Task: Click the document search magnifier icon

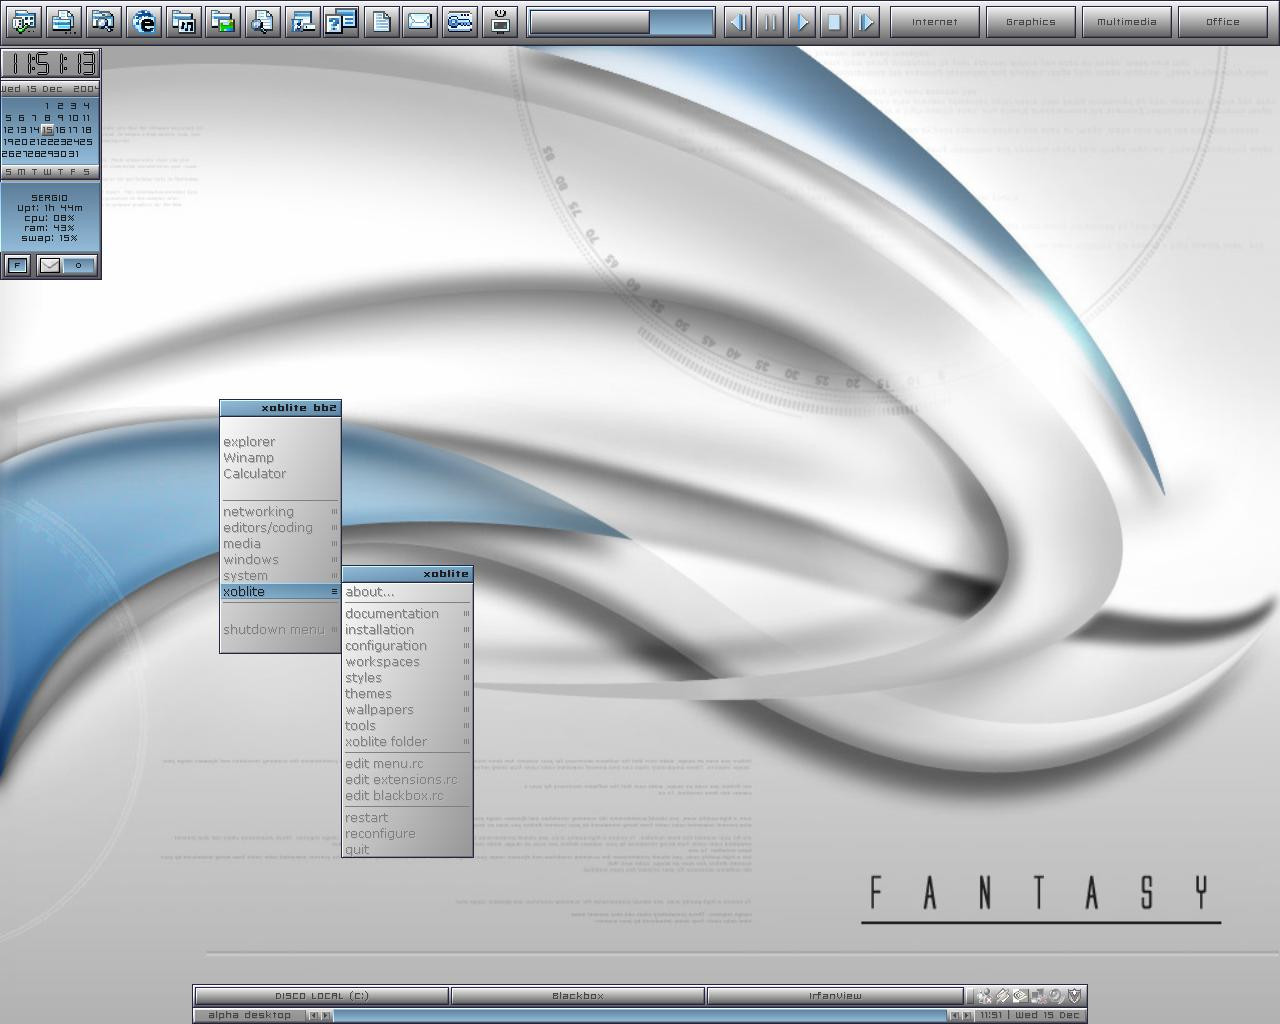Action: [x=262, y=21]
